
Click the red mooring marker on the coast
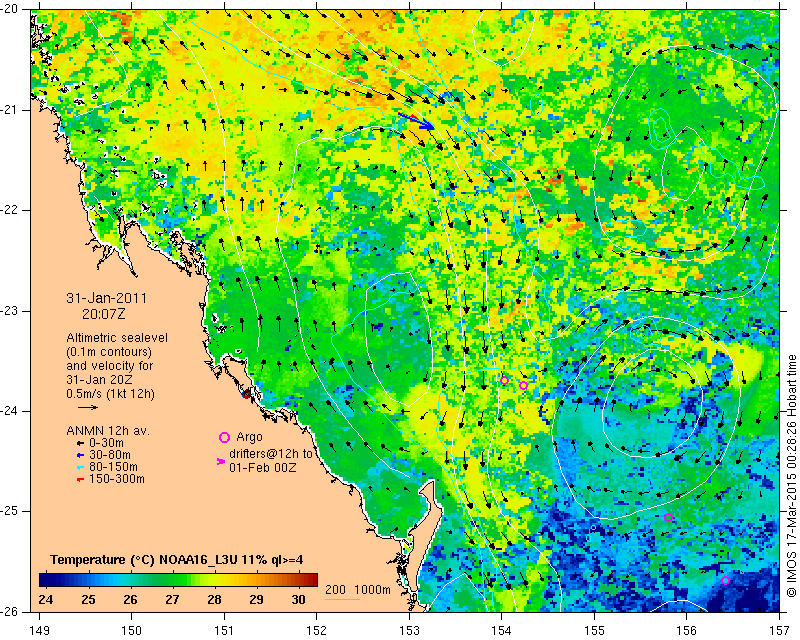point(246,394)
